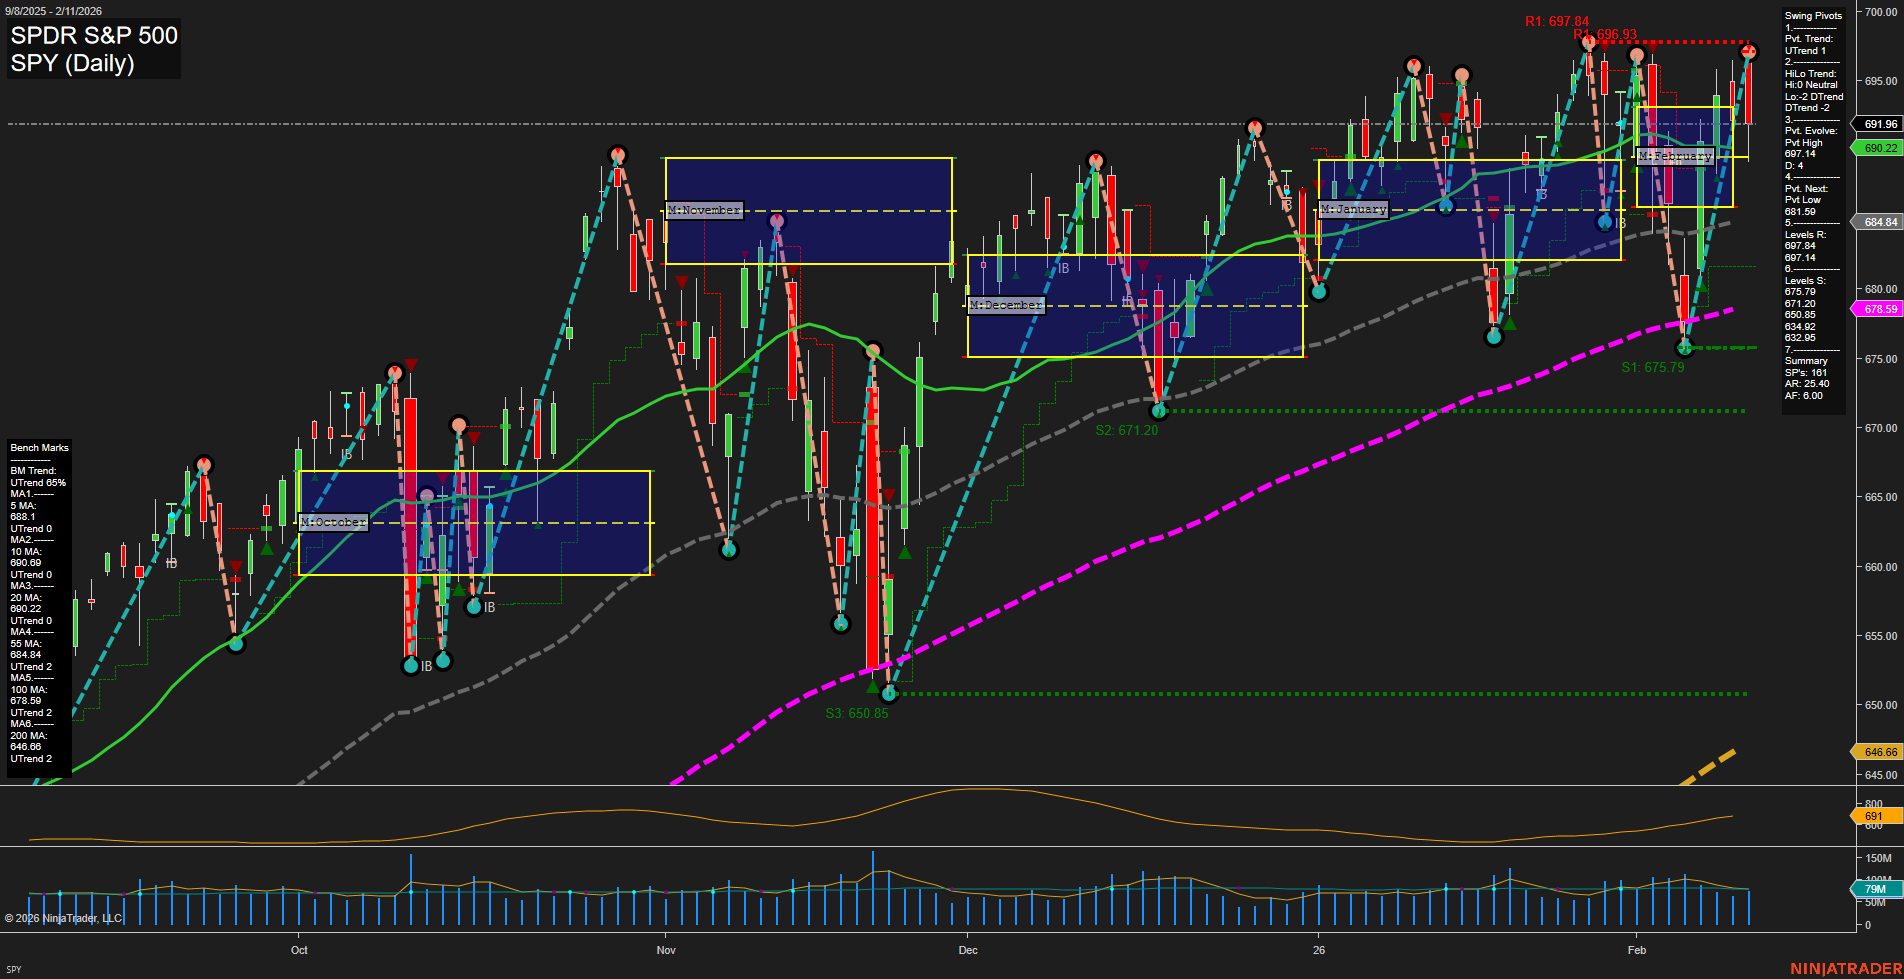Select the green 690.22 price axis marker
Viewport: 1904px width, 979px height.
point(1879,148)
